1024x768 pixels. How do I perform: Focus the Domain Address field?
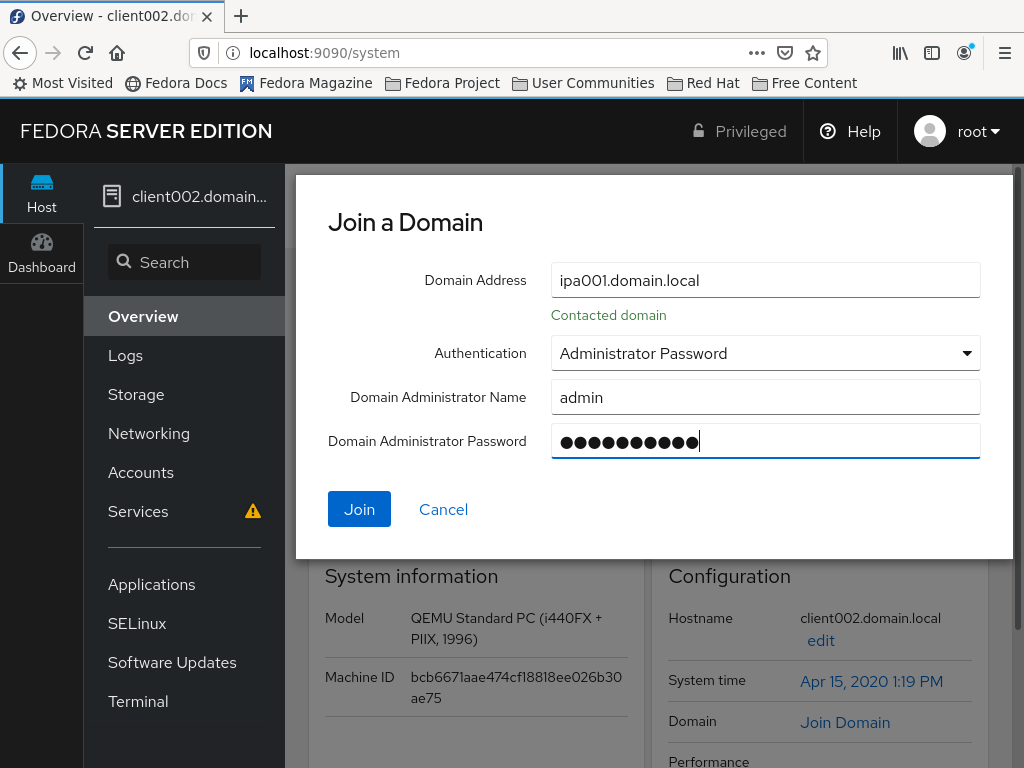[765, 280]
